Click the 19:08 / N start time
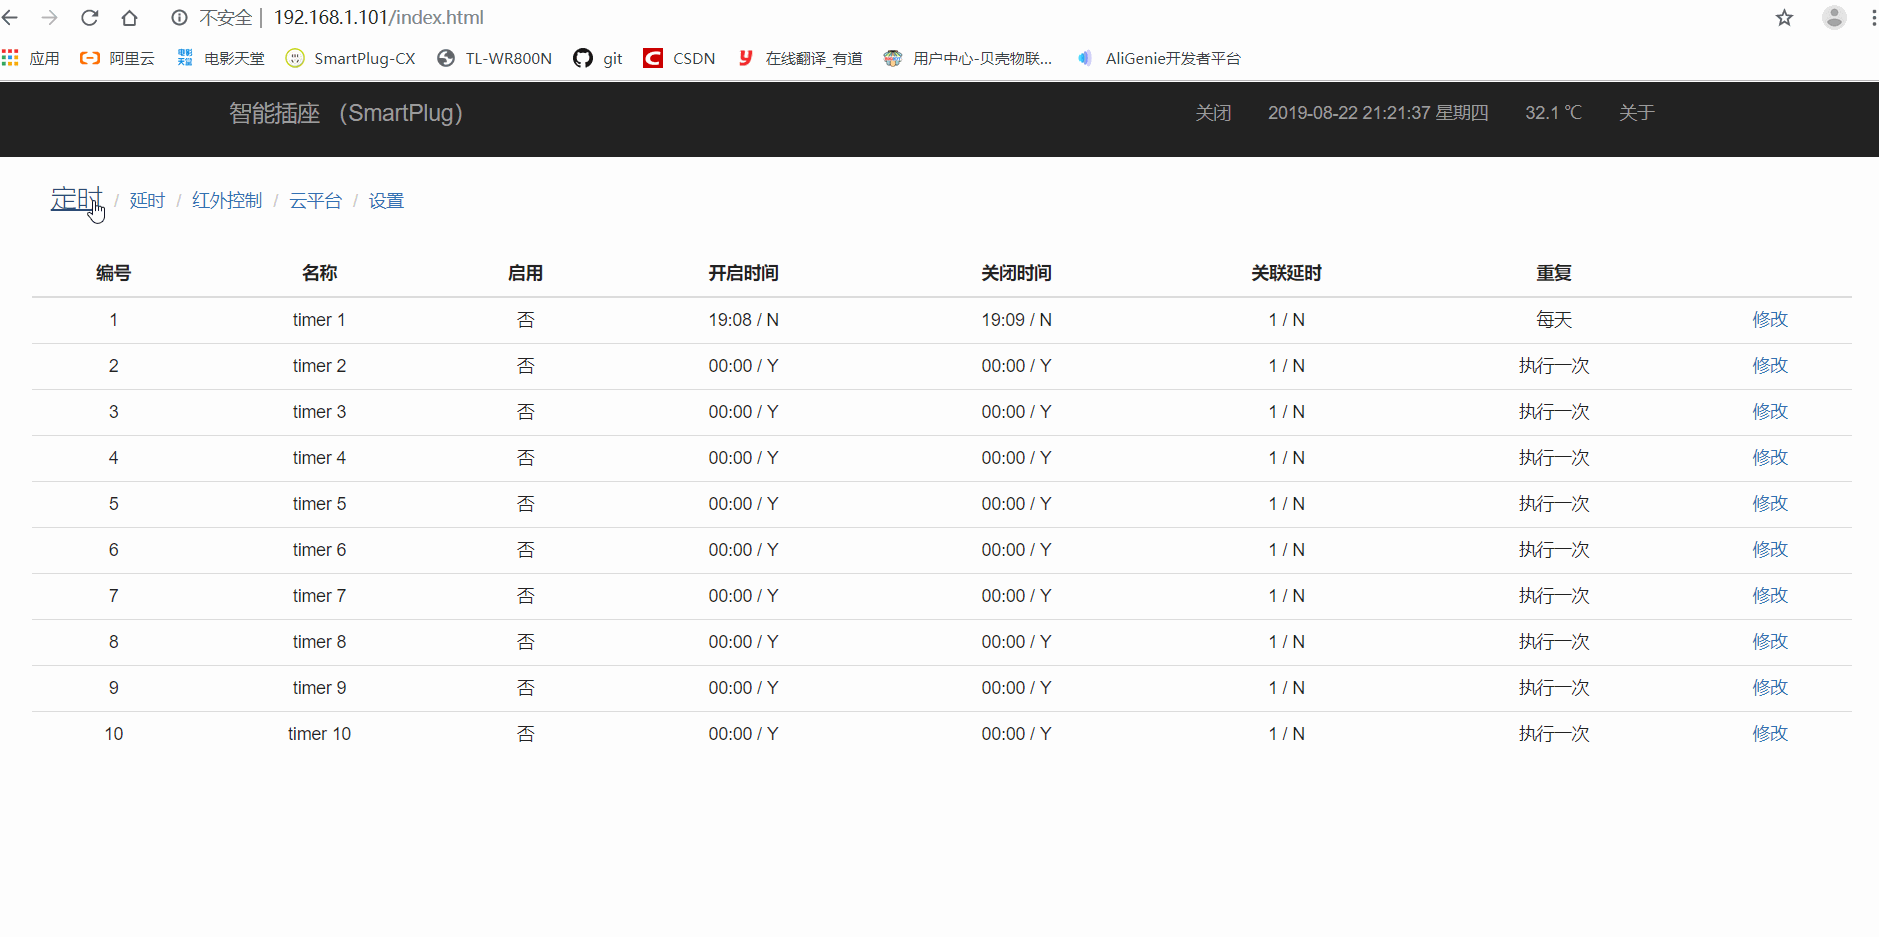 tap(744, 320)
